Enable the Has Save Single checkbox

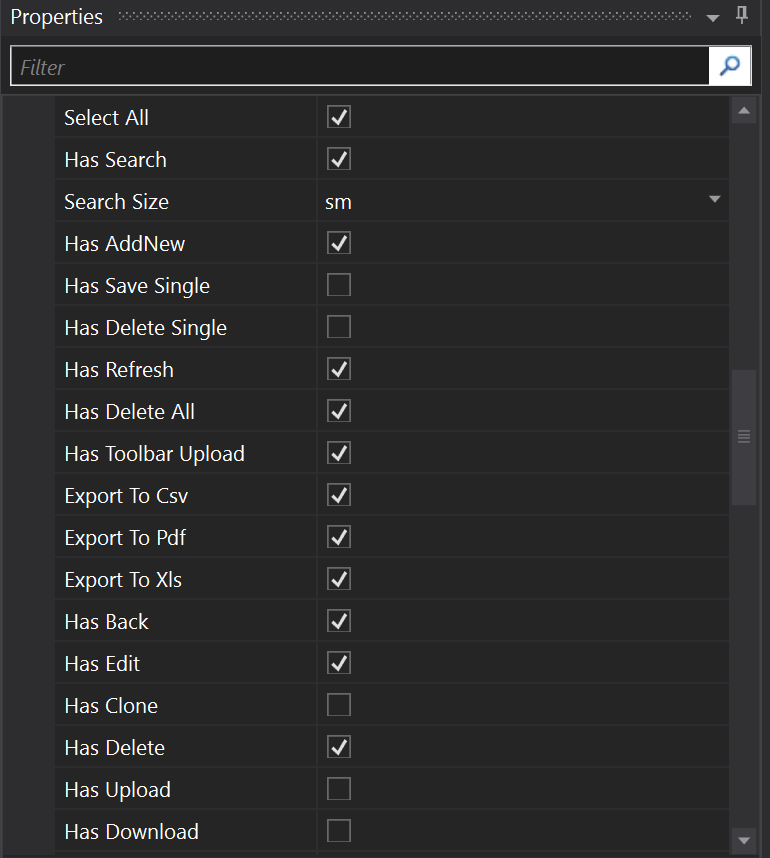point(339,286)
